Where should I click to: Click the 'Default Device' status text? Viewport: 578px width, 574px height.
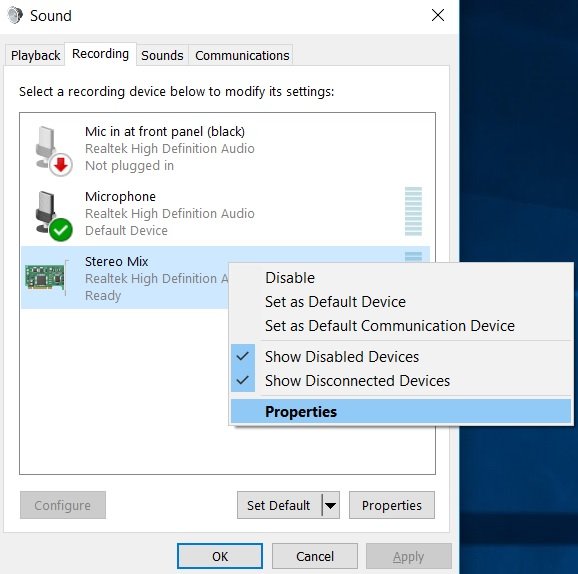pyautogui.click(x=126, y=231)
